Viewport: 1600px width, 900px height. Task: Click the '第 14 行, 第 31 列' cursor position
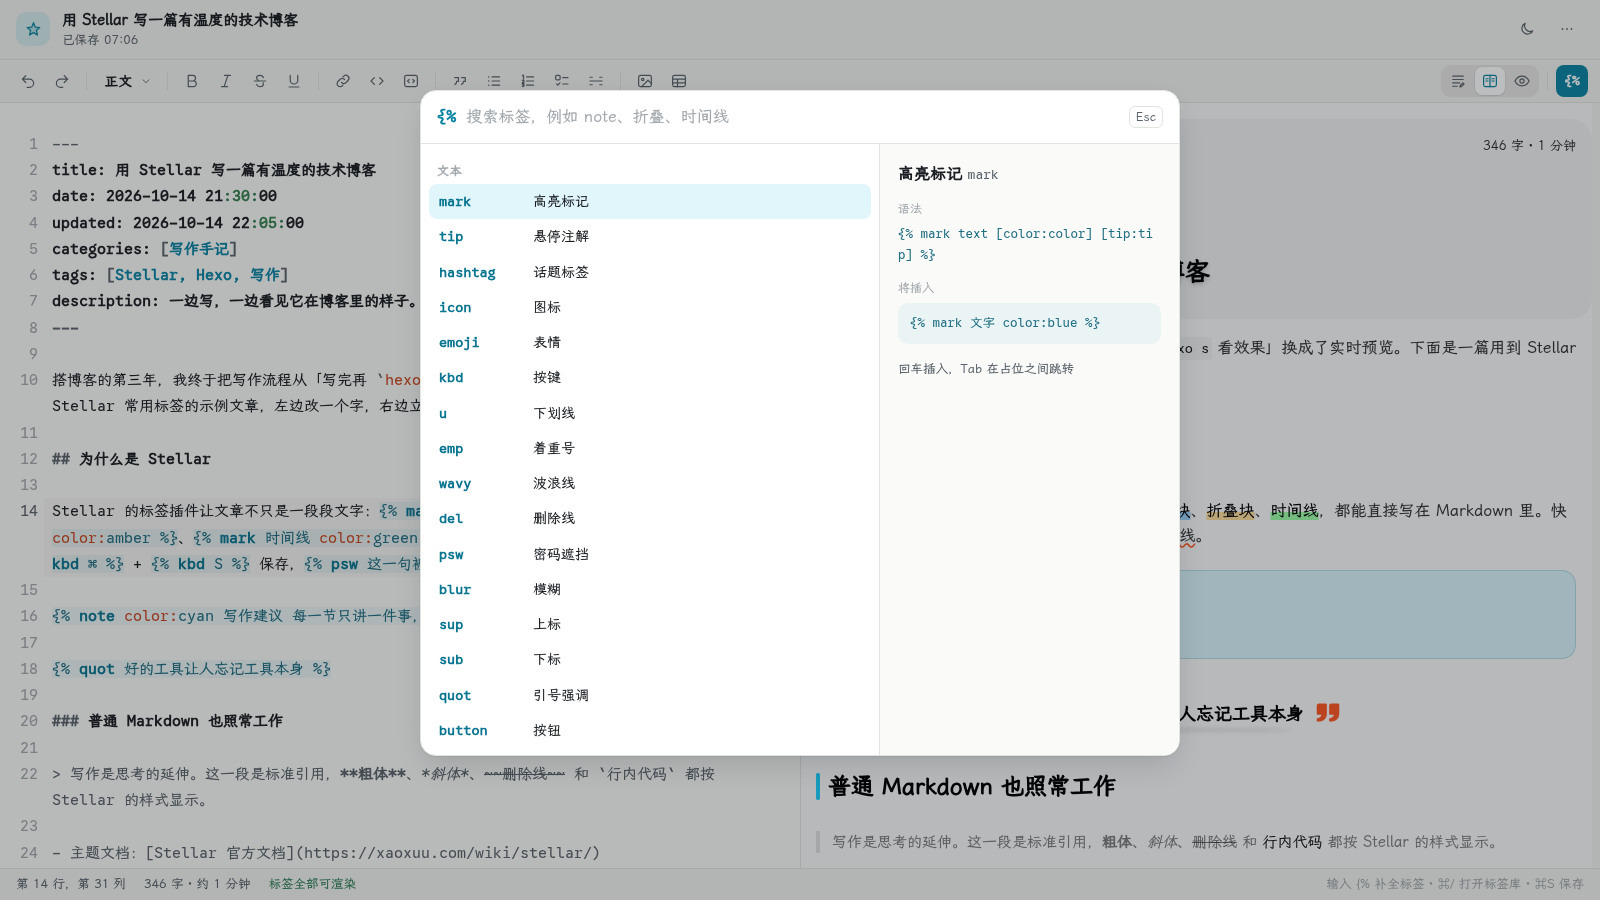point(71,884)
